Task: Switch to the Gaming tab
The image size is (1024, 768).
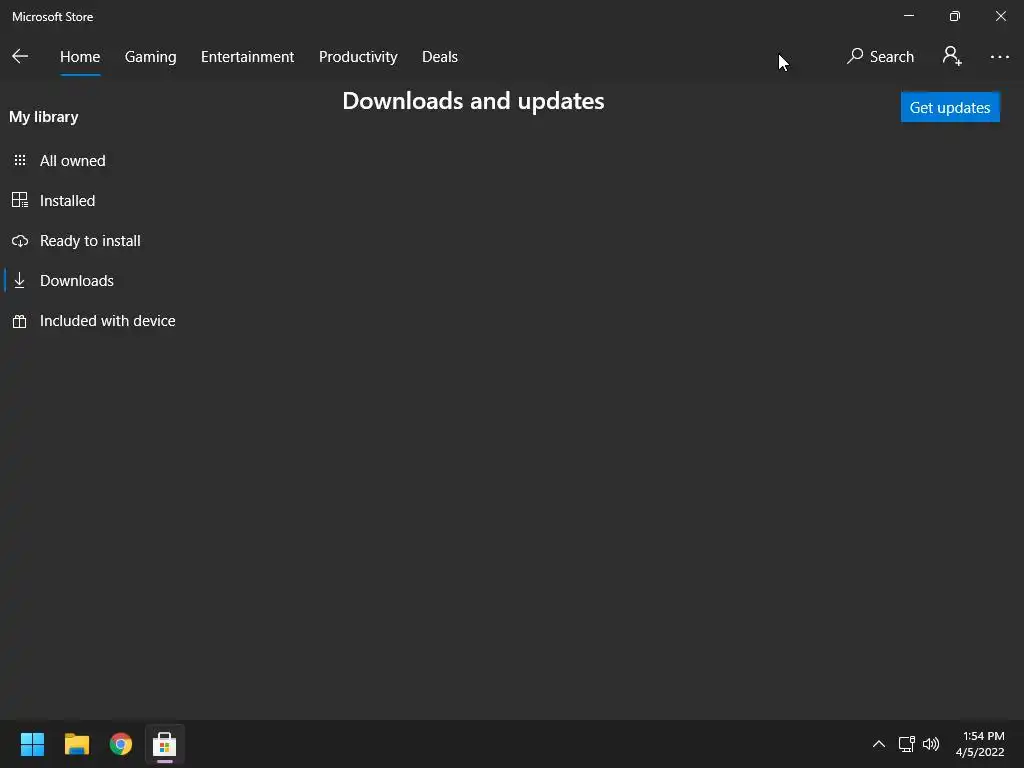Action: click(x=150, y=57)
